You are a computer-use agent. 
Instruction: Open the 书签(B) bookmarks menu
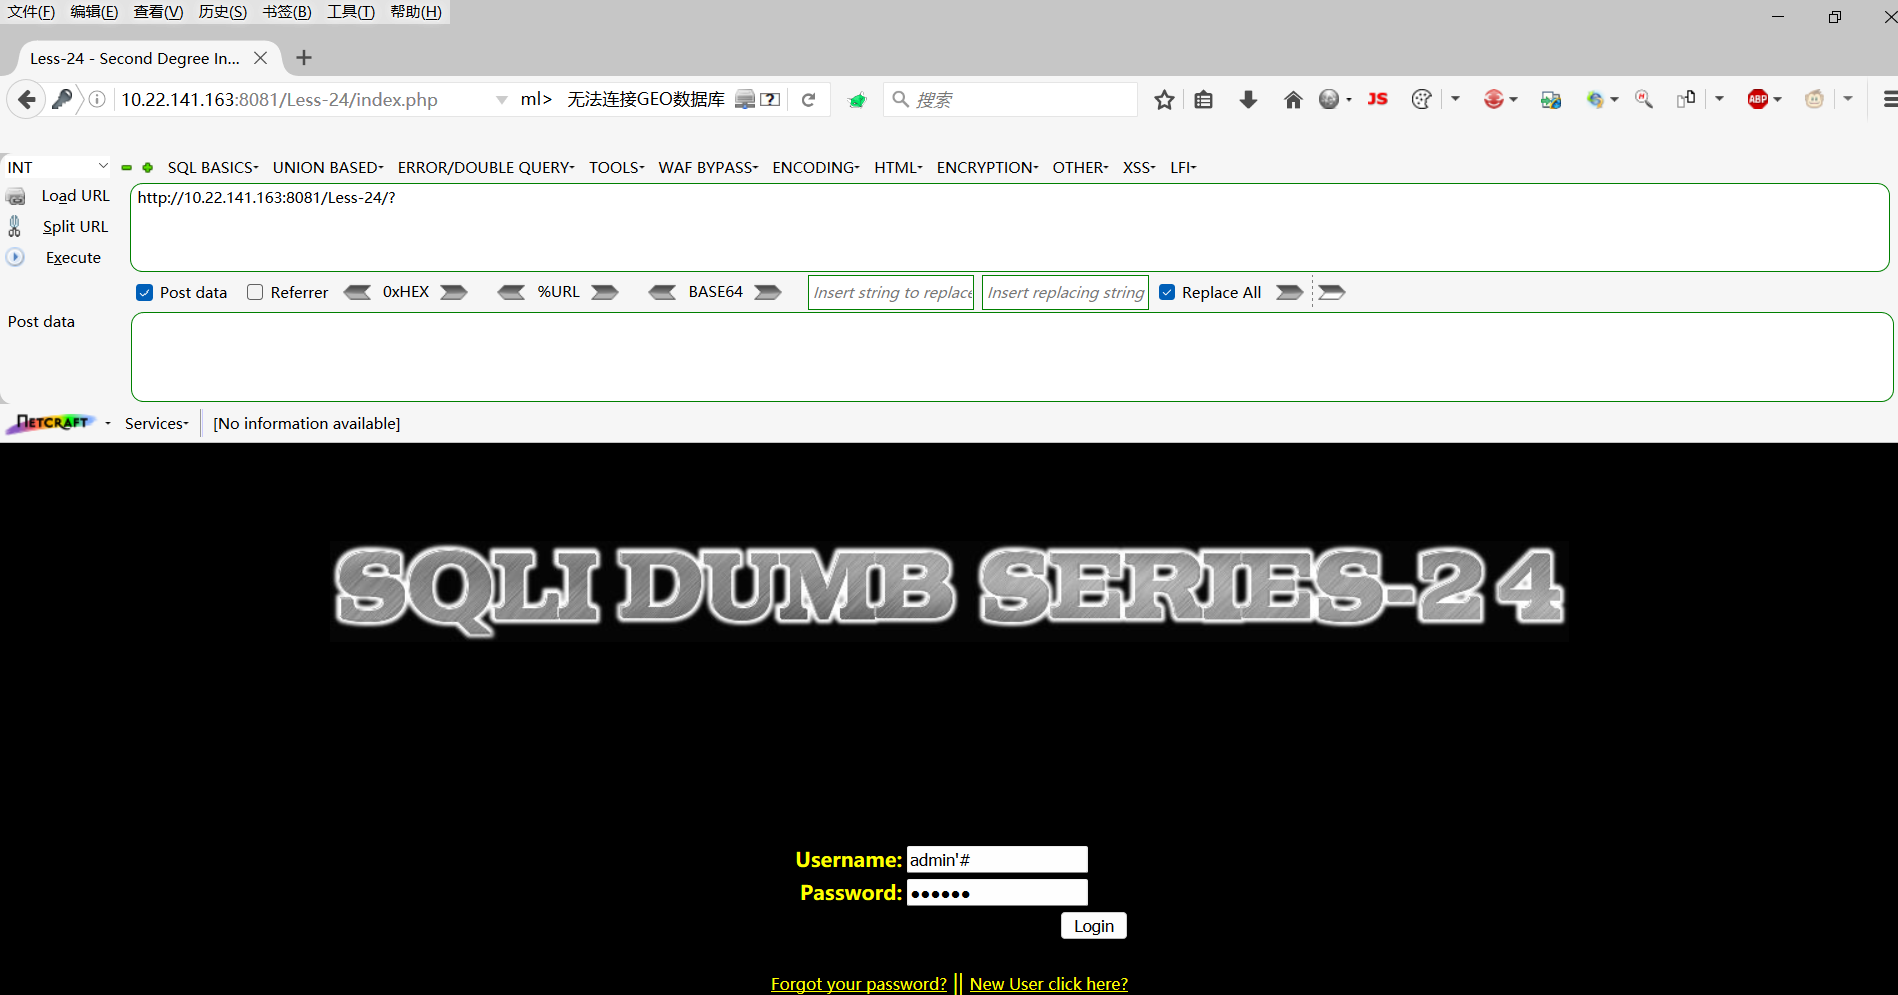point(287,12)
